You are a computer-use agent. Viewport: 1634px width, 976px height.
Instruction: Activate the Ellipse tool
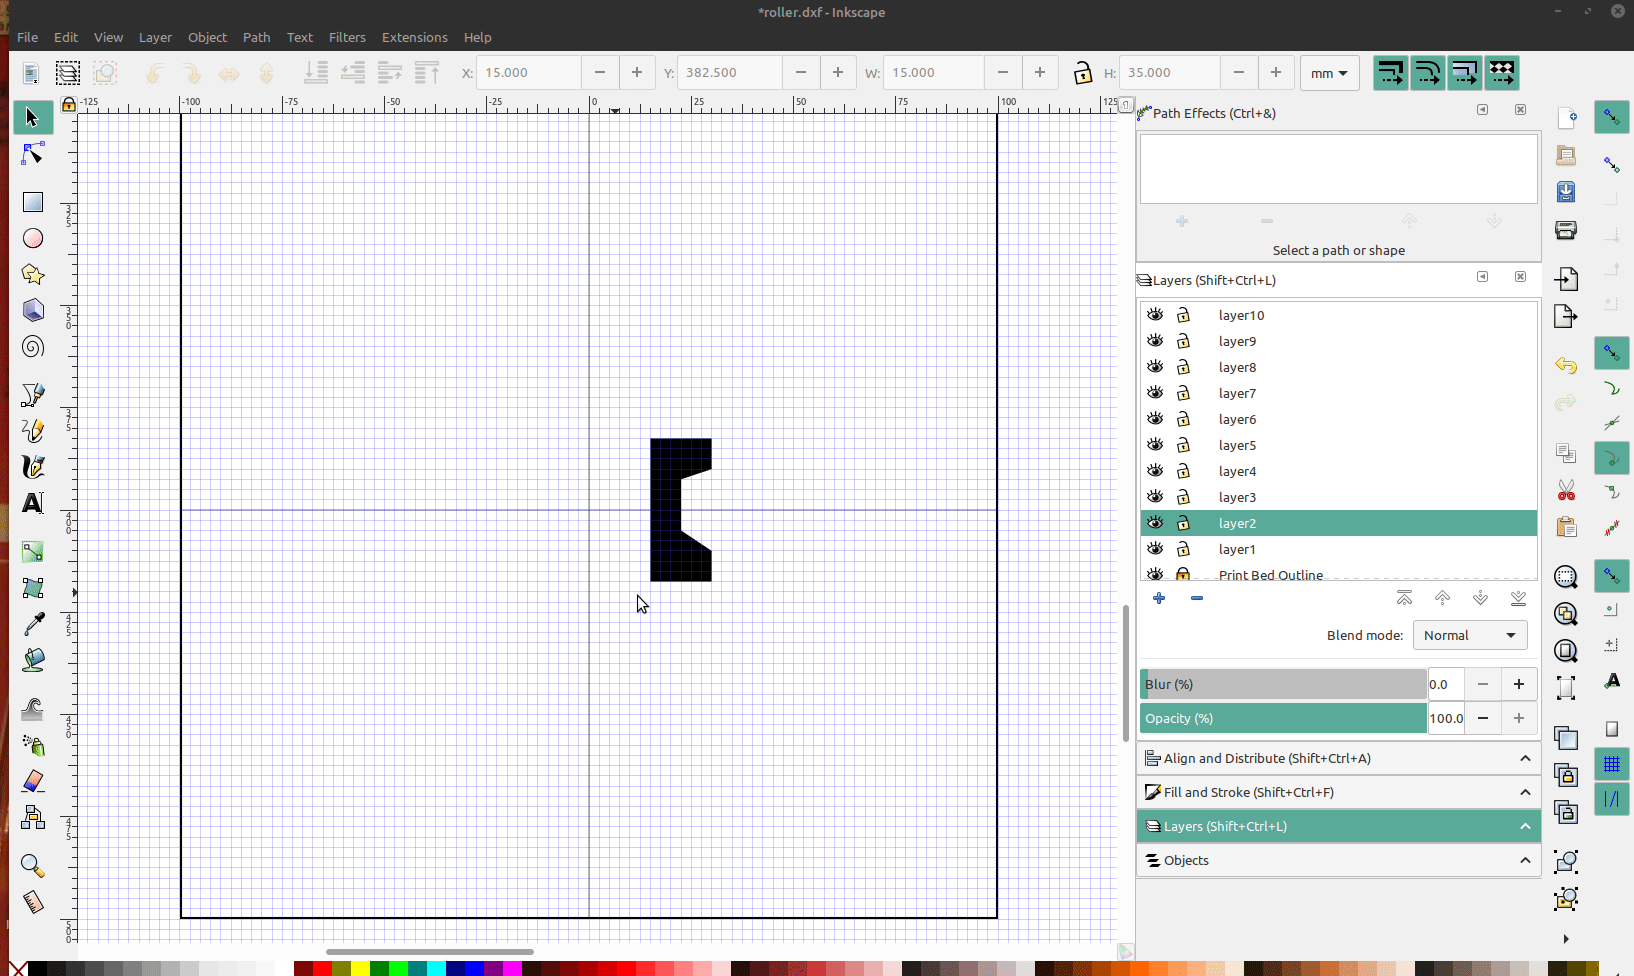(x=32, y=238)
